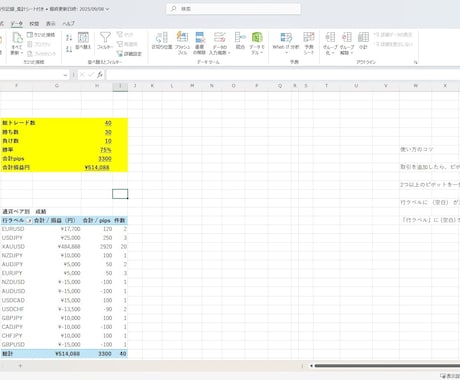
Task: Select the column I header
Action: (120, 86)
